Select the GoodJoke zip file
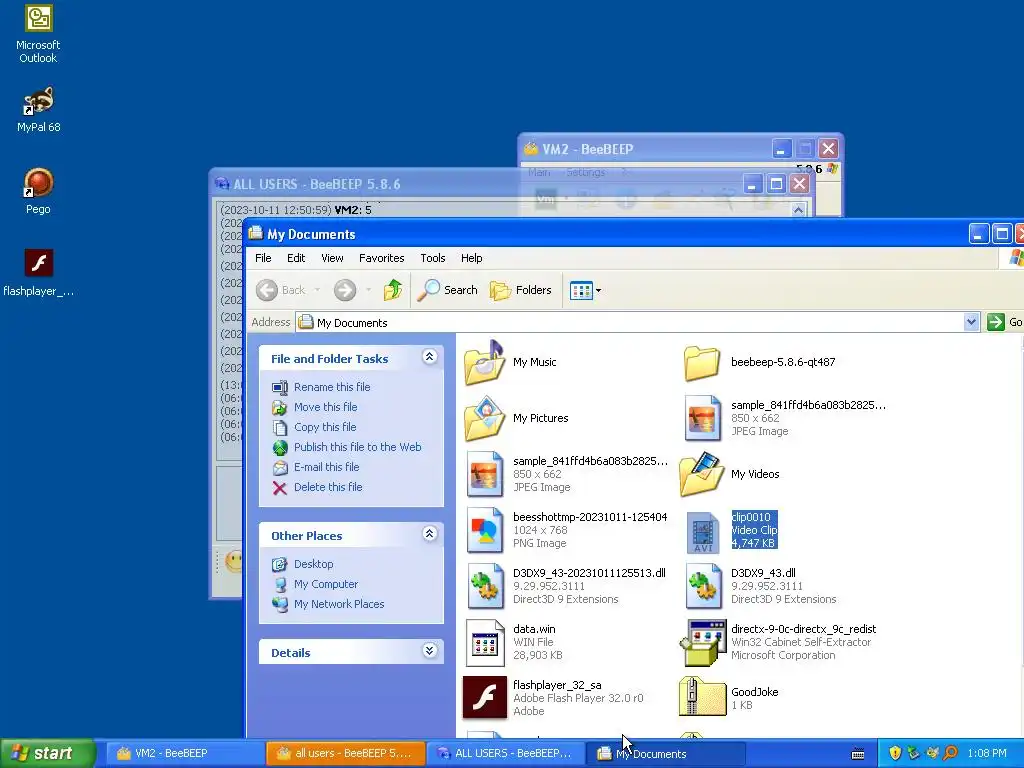The height and width of the screenshot is (768, 1024). point(729,697)
